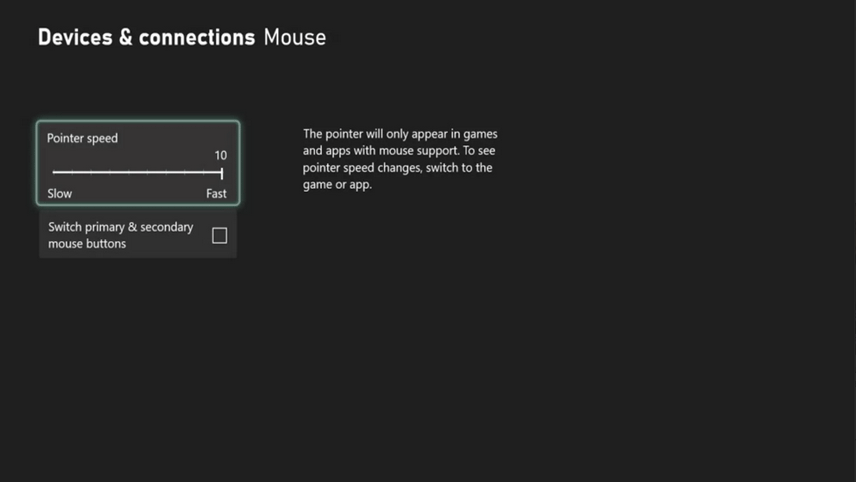Click the Mouse page title
The image size is (856, 482).
coord(295,38)
